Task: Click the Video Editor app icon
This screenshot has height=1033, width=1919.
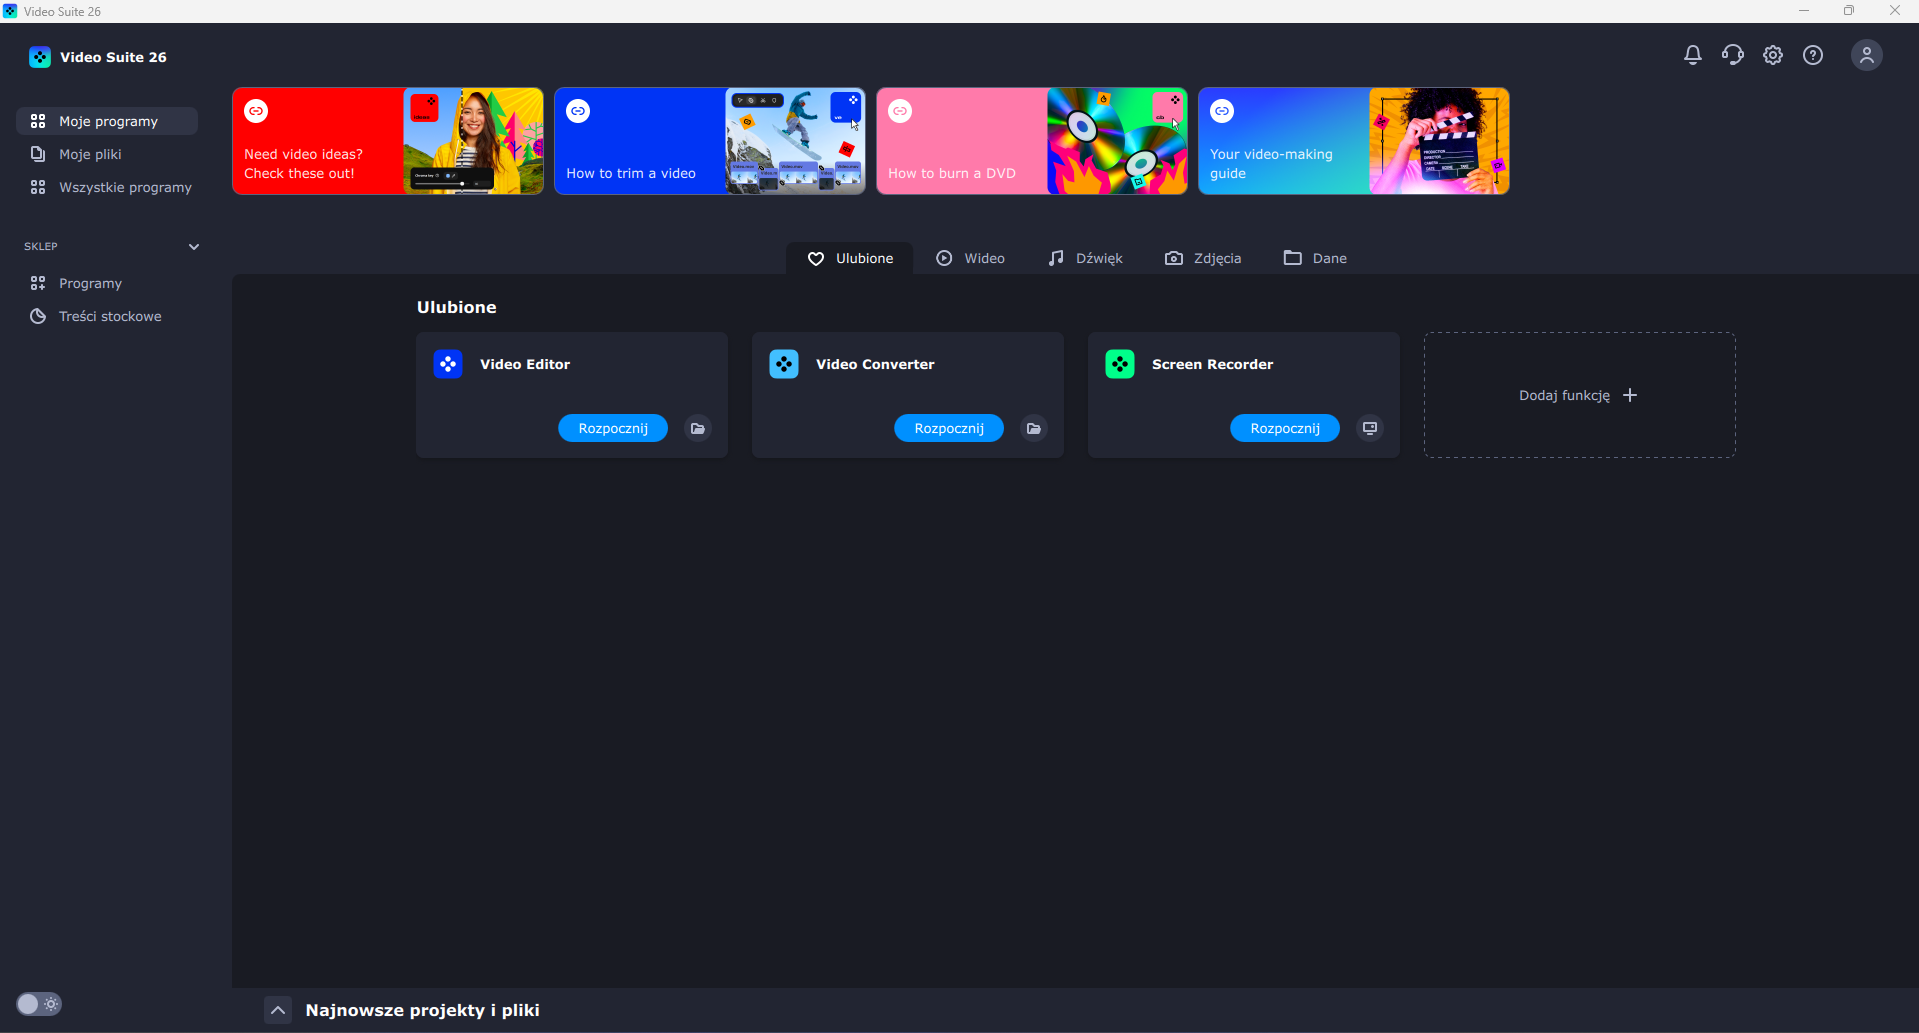Action: tap(448, 364)
